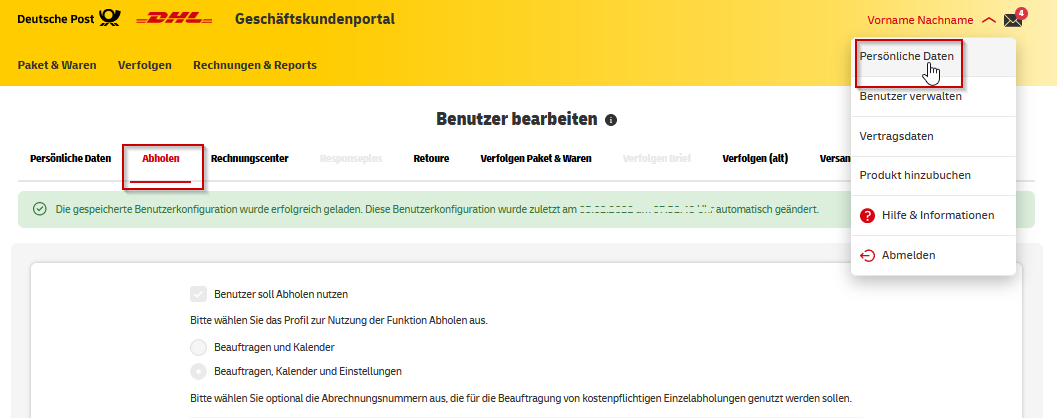Open Rechnungen & Reports menu

[255, 65]
